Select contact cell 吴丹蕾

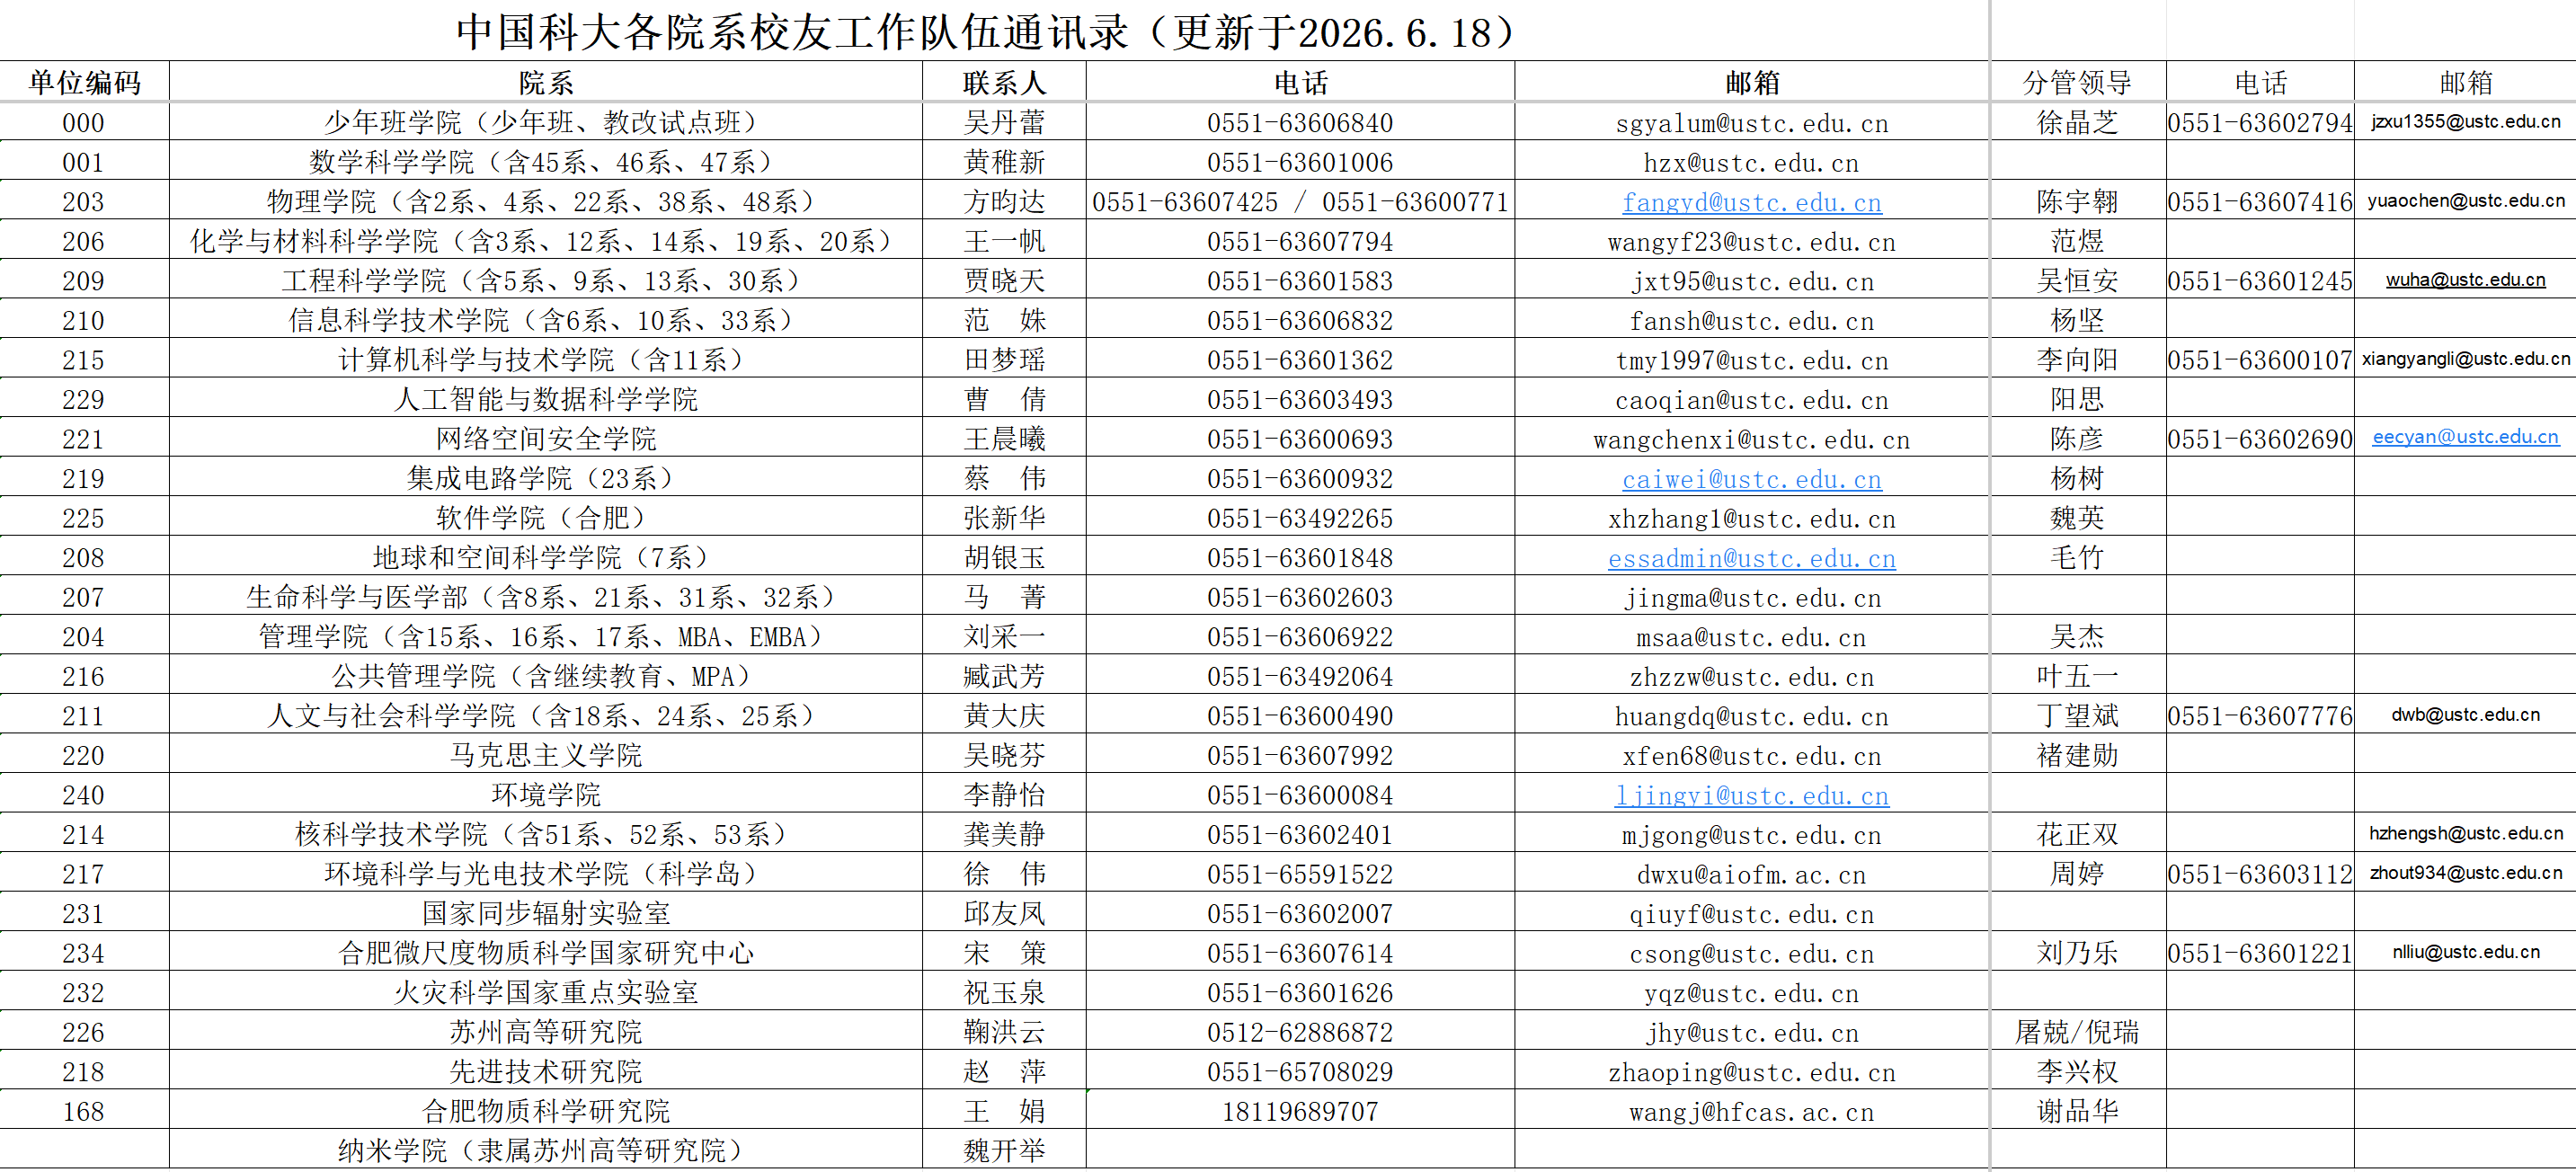[1004, 122]
